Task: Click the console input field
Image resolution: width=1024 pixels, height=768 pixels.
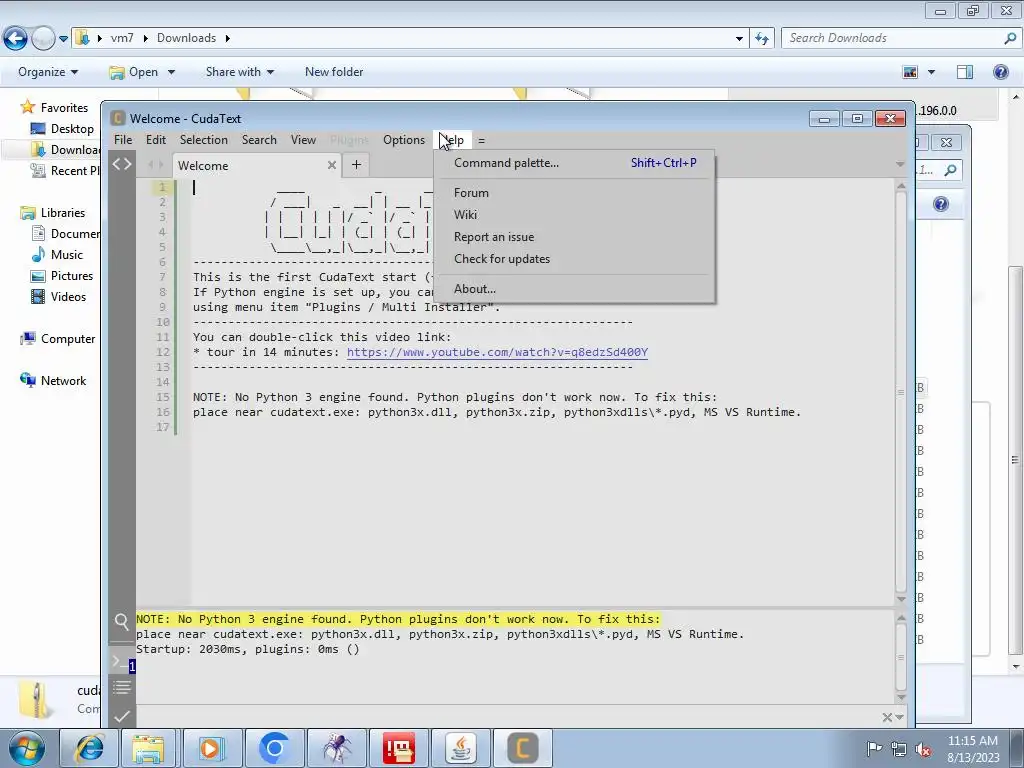Action: pos(507,717)
